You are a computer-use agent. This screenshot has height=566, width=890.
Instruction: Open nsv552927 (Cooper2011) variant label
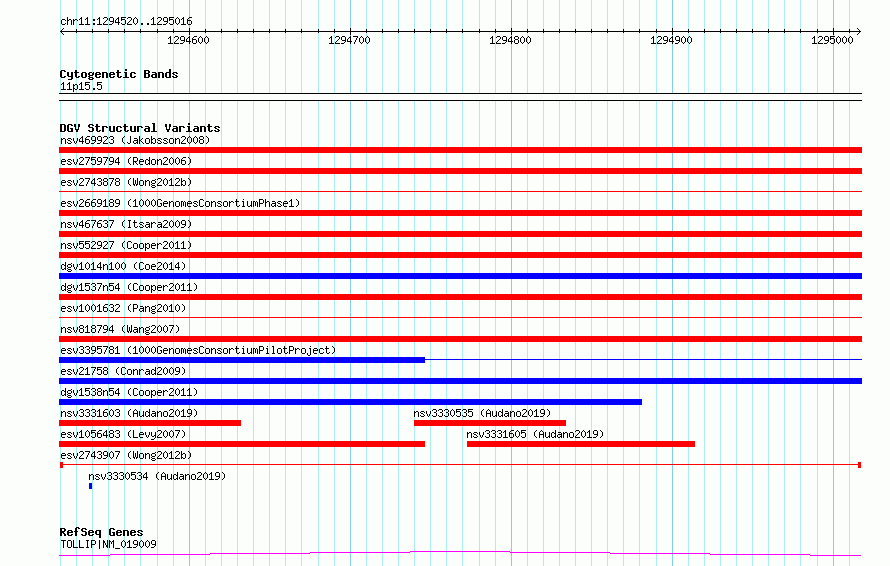pyautogui.click(x=126, y=245)
